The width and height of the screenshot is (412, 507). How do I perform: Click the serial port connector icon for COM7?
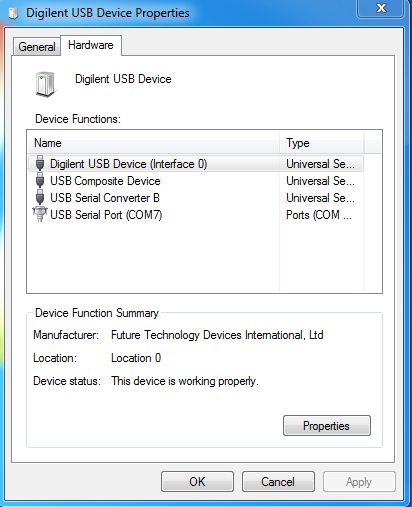point(40,214)
